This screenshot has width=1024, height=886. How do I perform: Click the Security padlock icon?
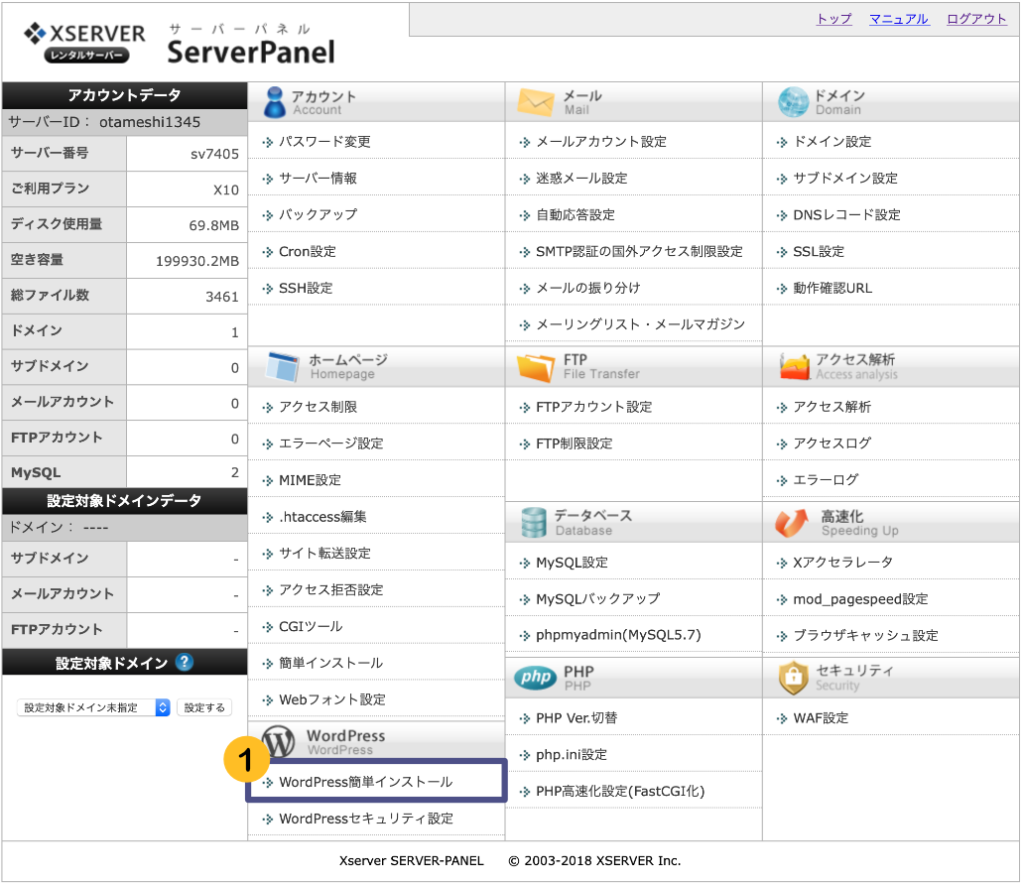793,677
